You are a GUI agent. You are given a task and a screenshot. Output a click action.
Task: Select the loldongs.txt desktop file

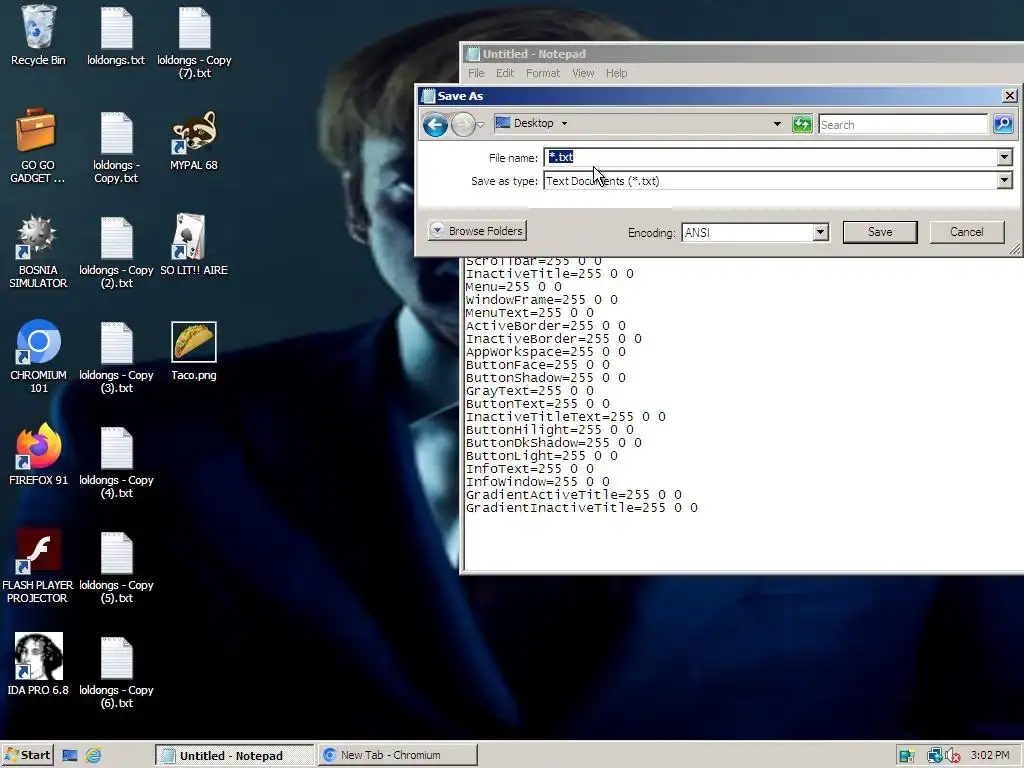[x=116, y=35]
